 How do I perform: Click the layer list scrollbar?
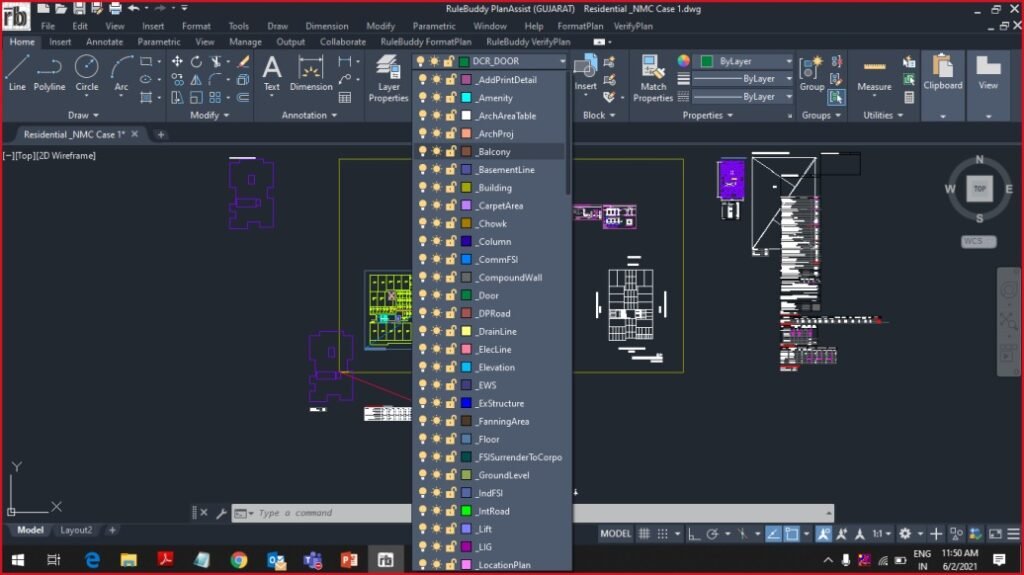point(568,134)
